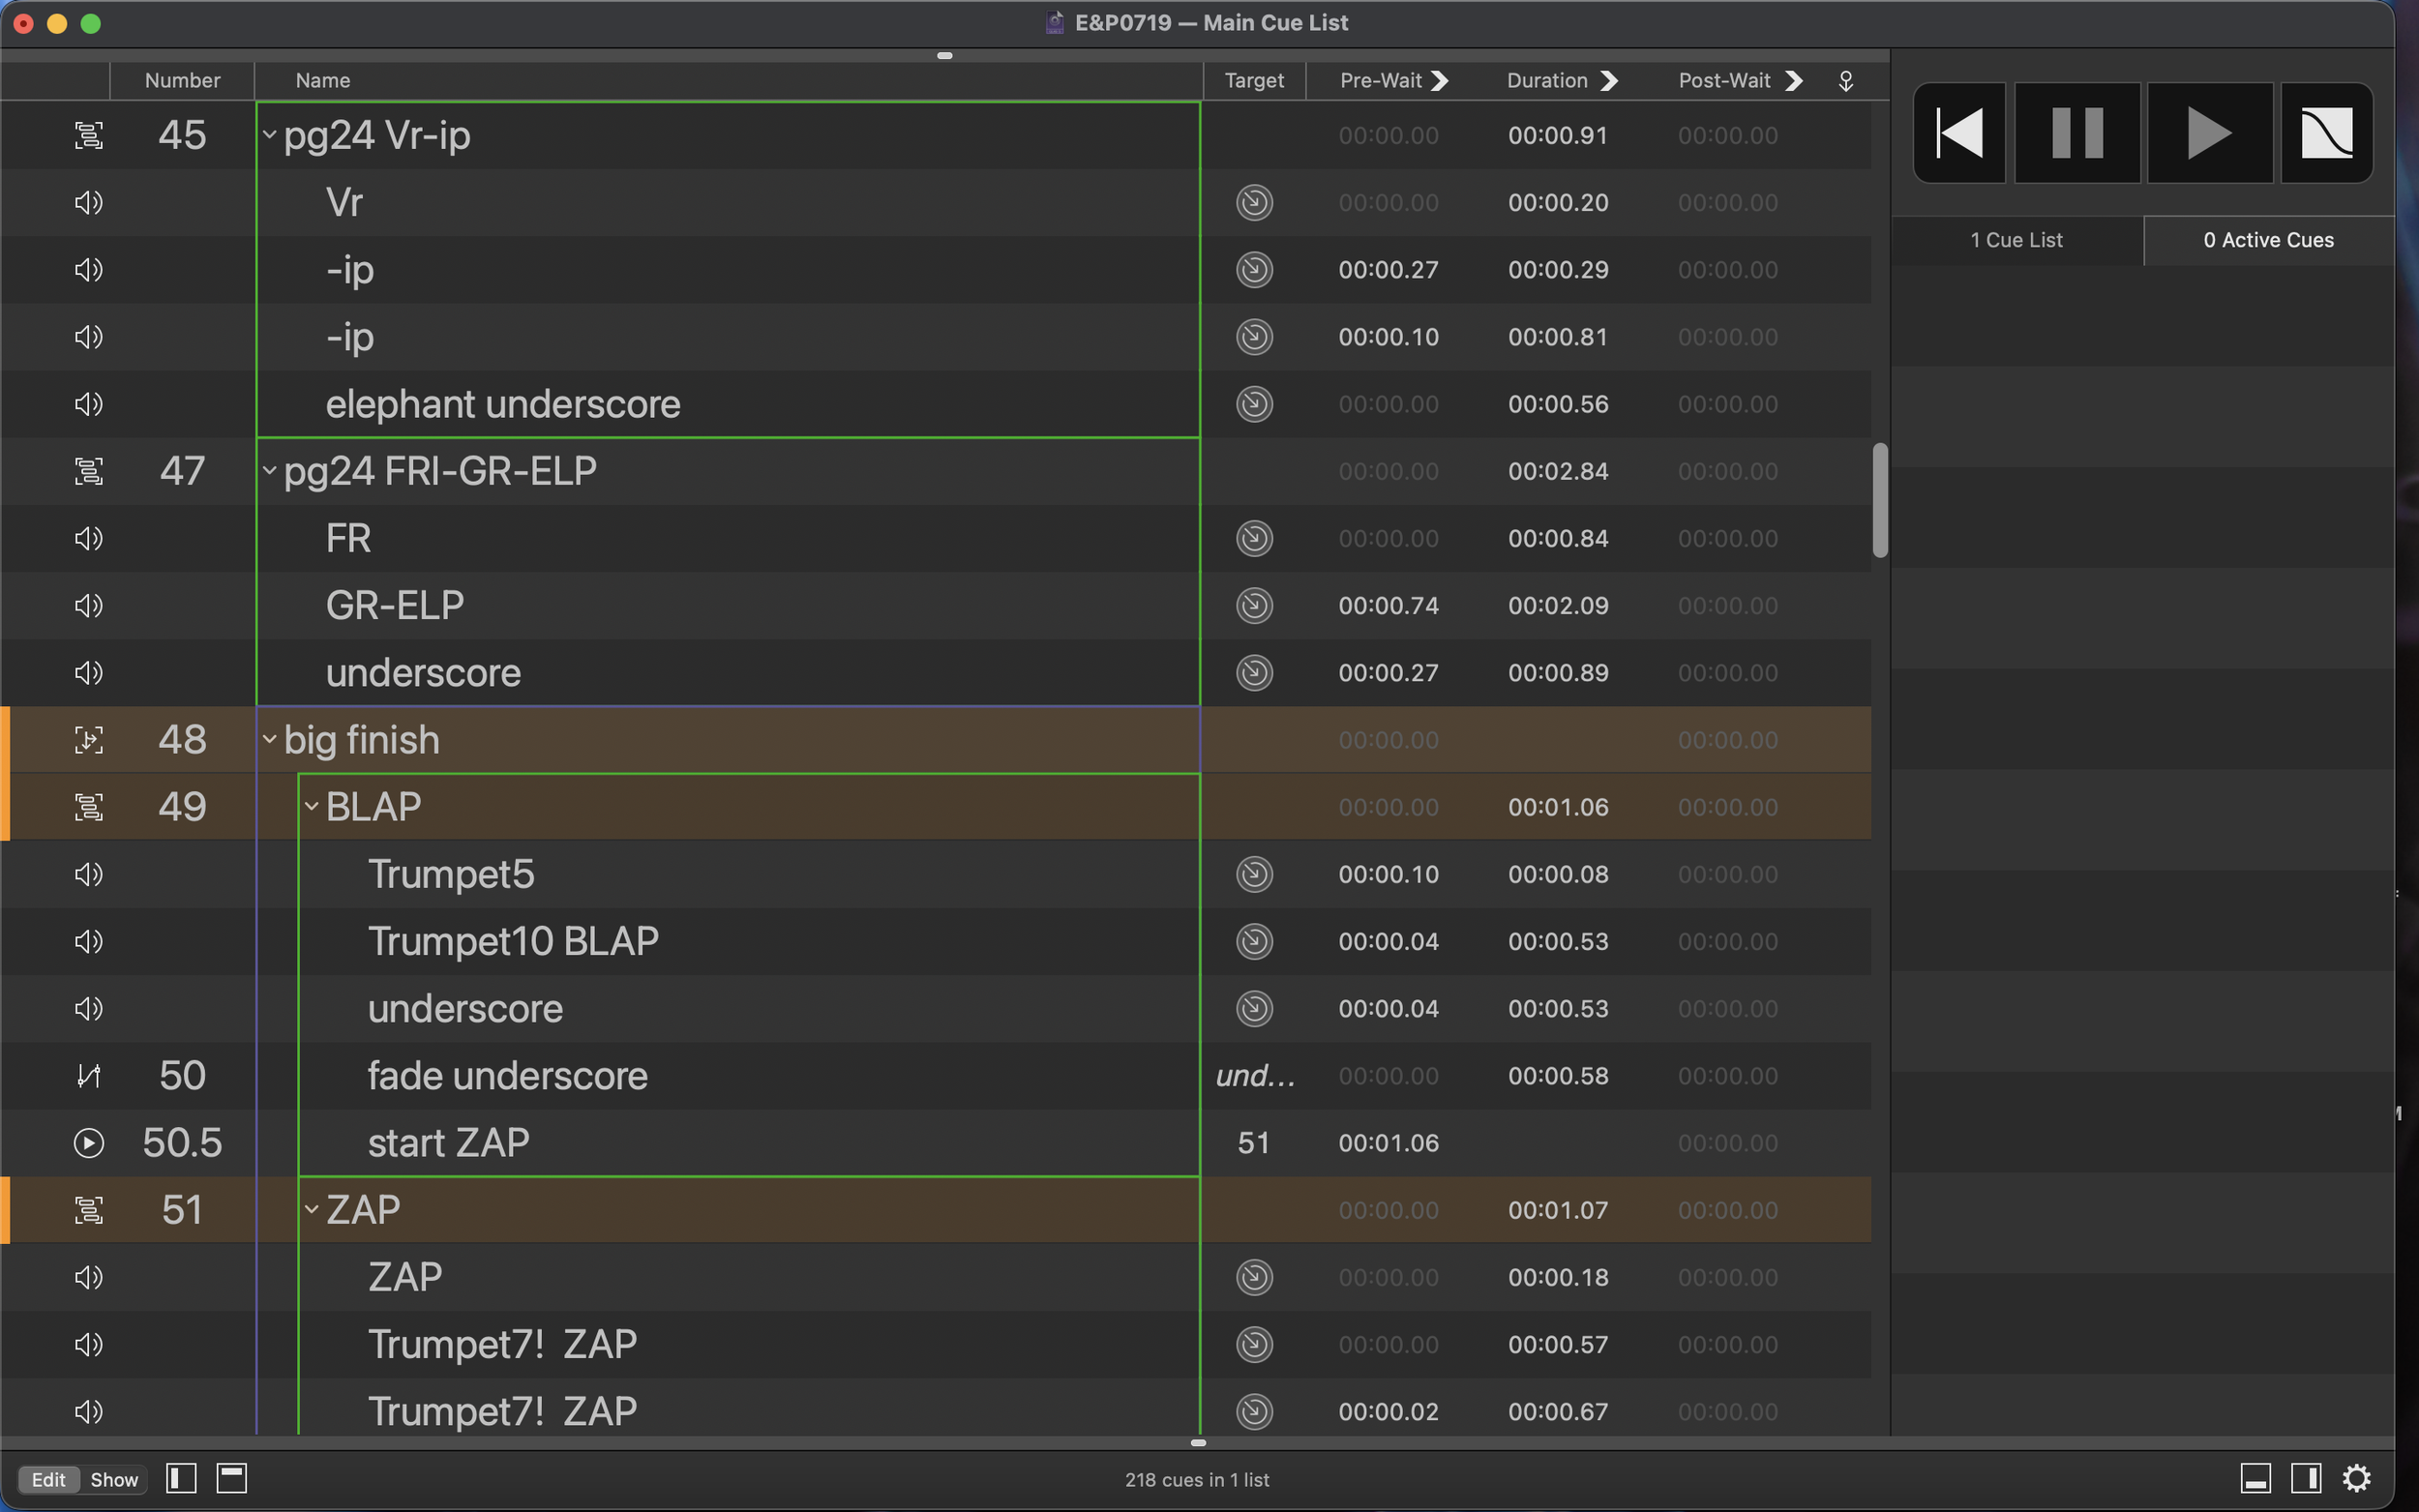
Task: Click the target icon of Trumpet5 row
Action: coord(1254,874)
